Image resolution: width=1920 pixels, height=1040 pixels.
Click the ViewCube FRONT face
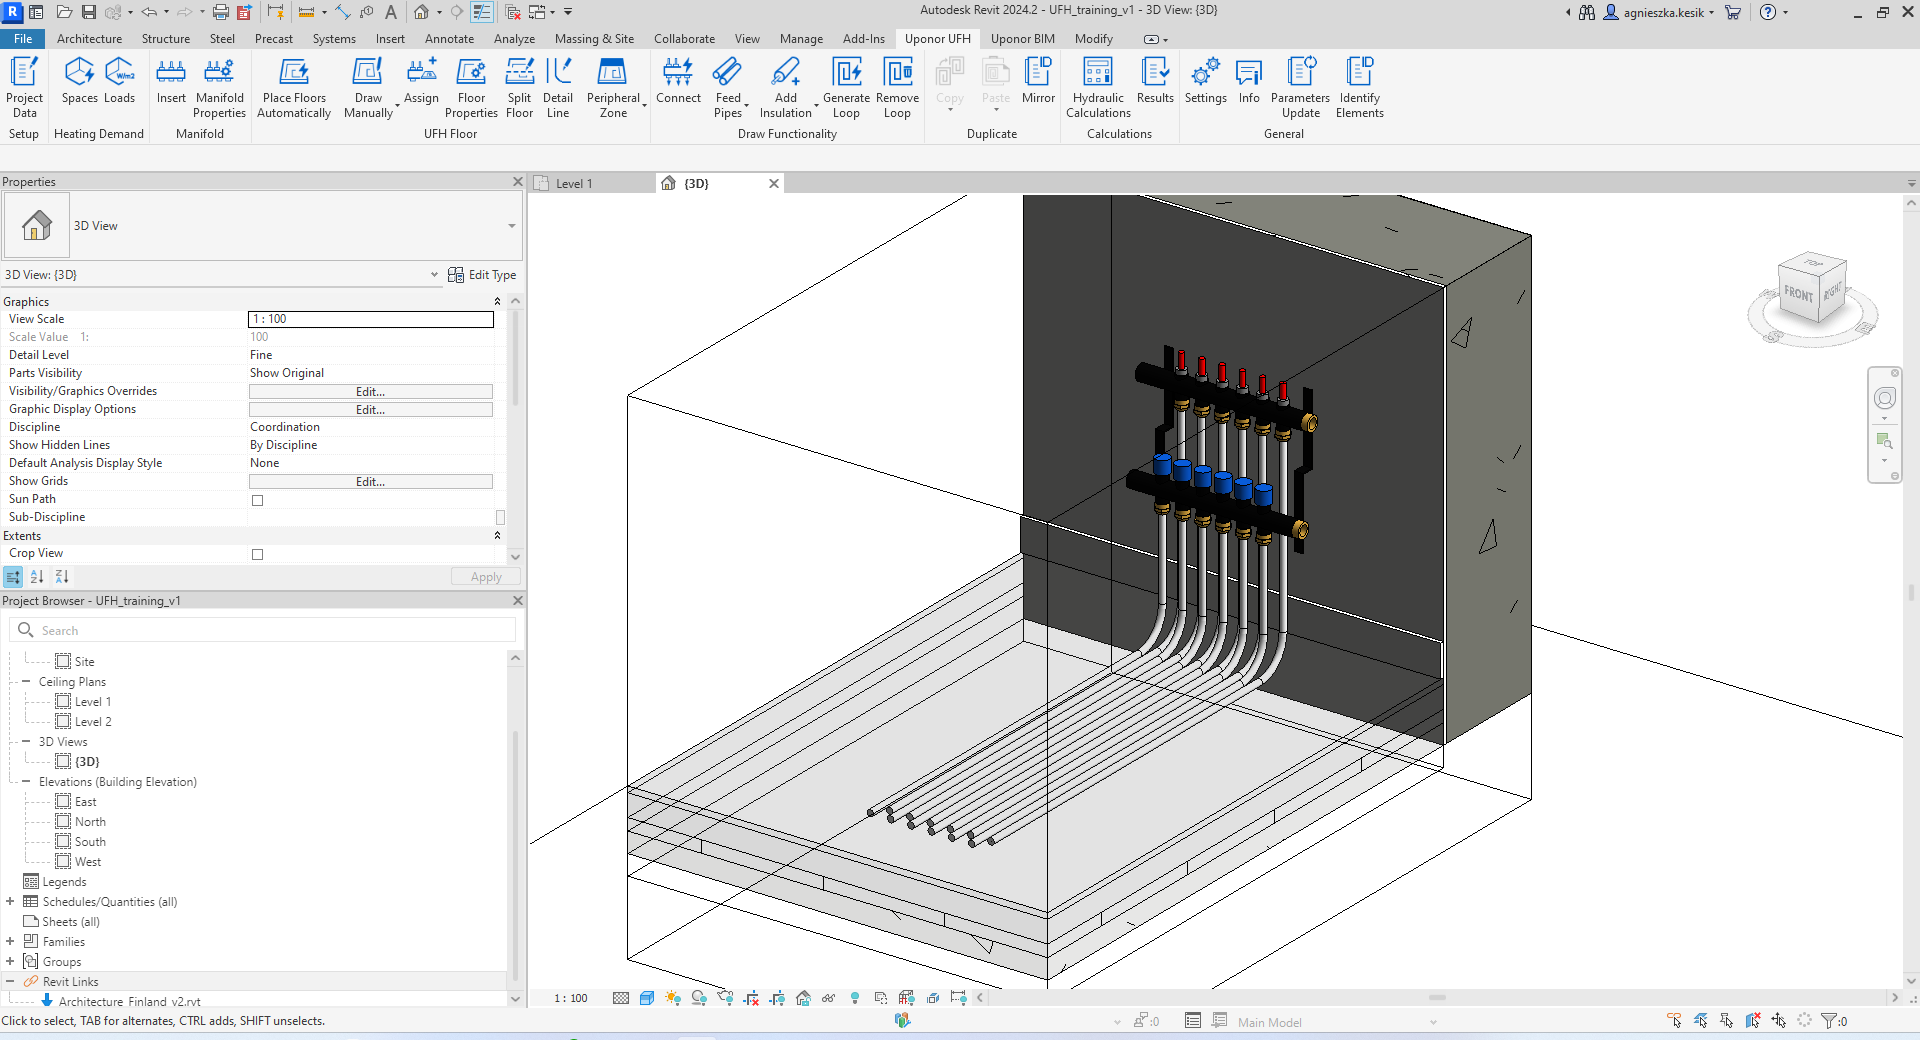pyautogui.click(x=1798, y=294)
